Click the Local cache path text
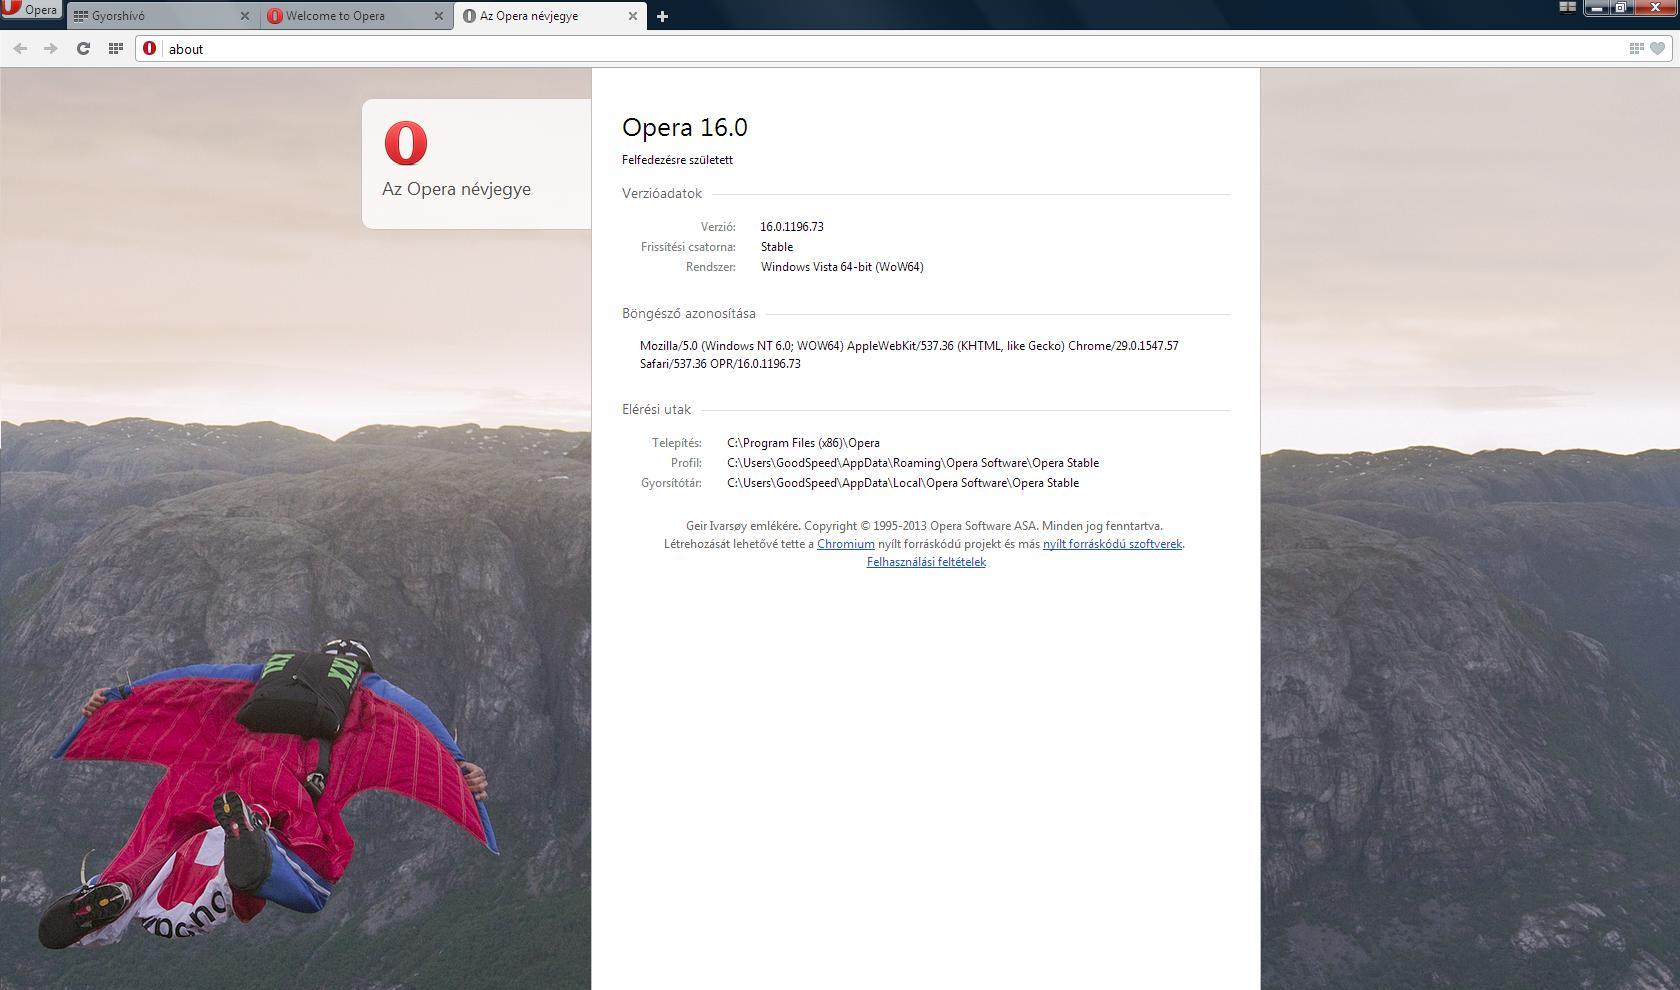Screen dimensions: 1680x990 [903, 483]
